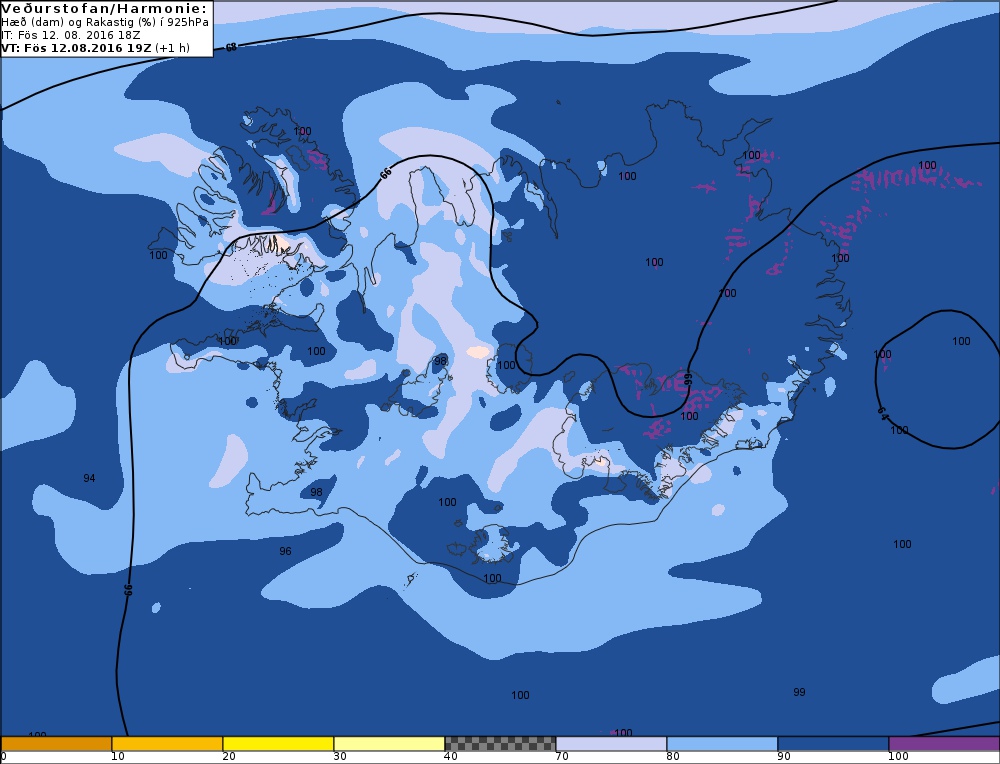Click the 'Veðurstofan/Harmonie:' title text

pyautogui.click(x=105, y=8)
